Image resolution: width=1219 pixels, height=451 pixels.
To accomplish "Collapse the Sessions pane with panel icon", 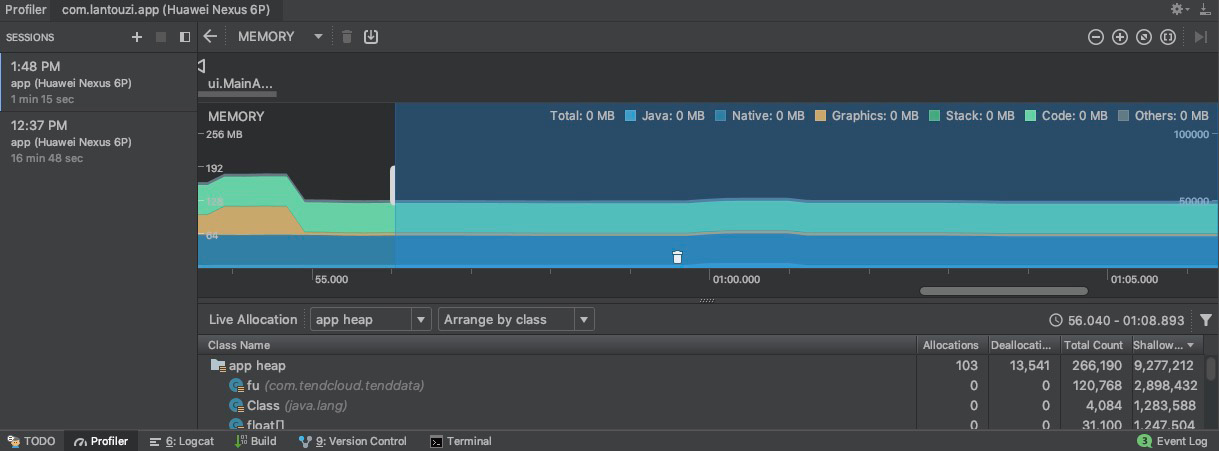I will pos(185,37).
